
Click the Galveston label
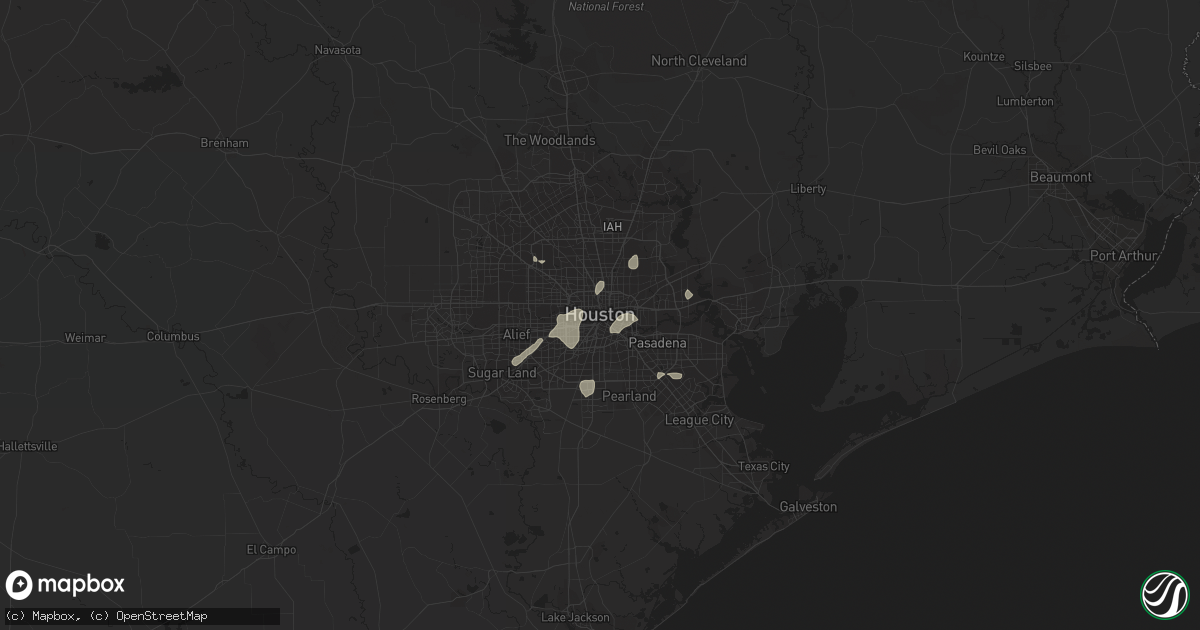pyautogui.click(x=808, y=507)
